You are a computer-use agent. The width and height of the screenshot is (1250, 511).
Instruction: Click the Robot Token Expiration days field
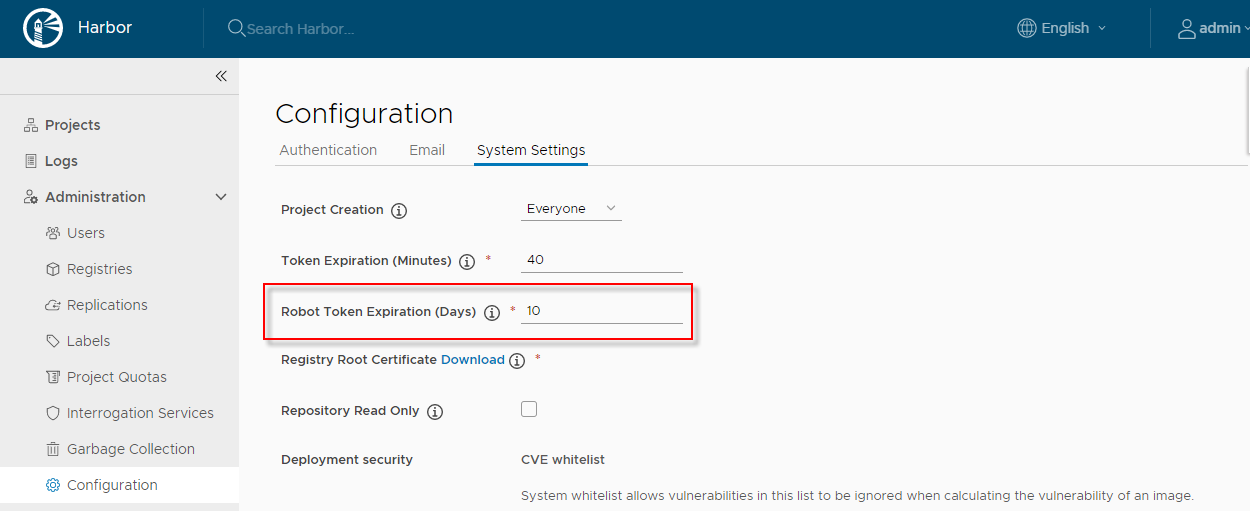click(x=602, y=311)
